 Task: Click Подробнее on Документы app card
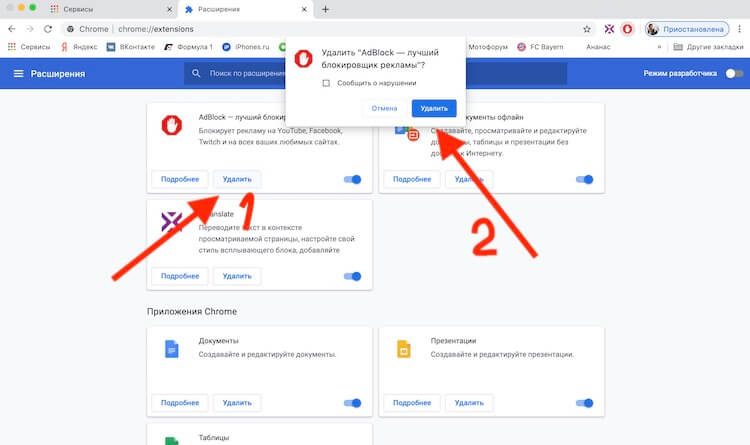click(180, 403)
